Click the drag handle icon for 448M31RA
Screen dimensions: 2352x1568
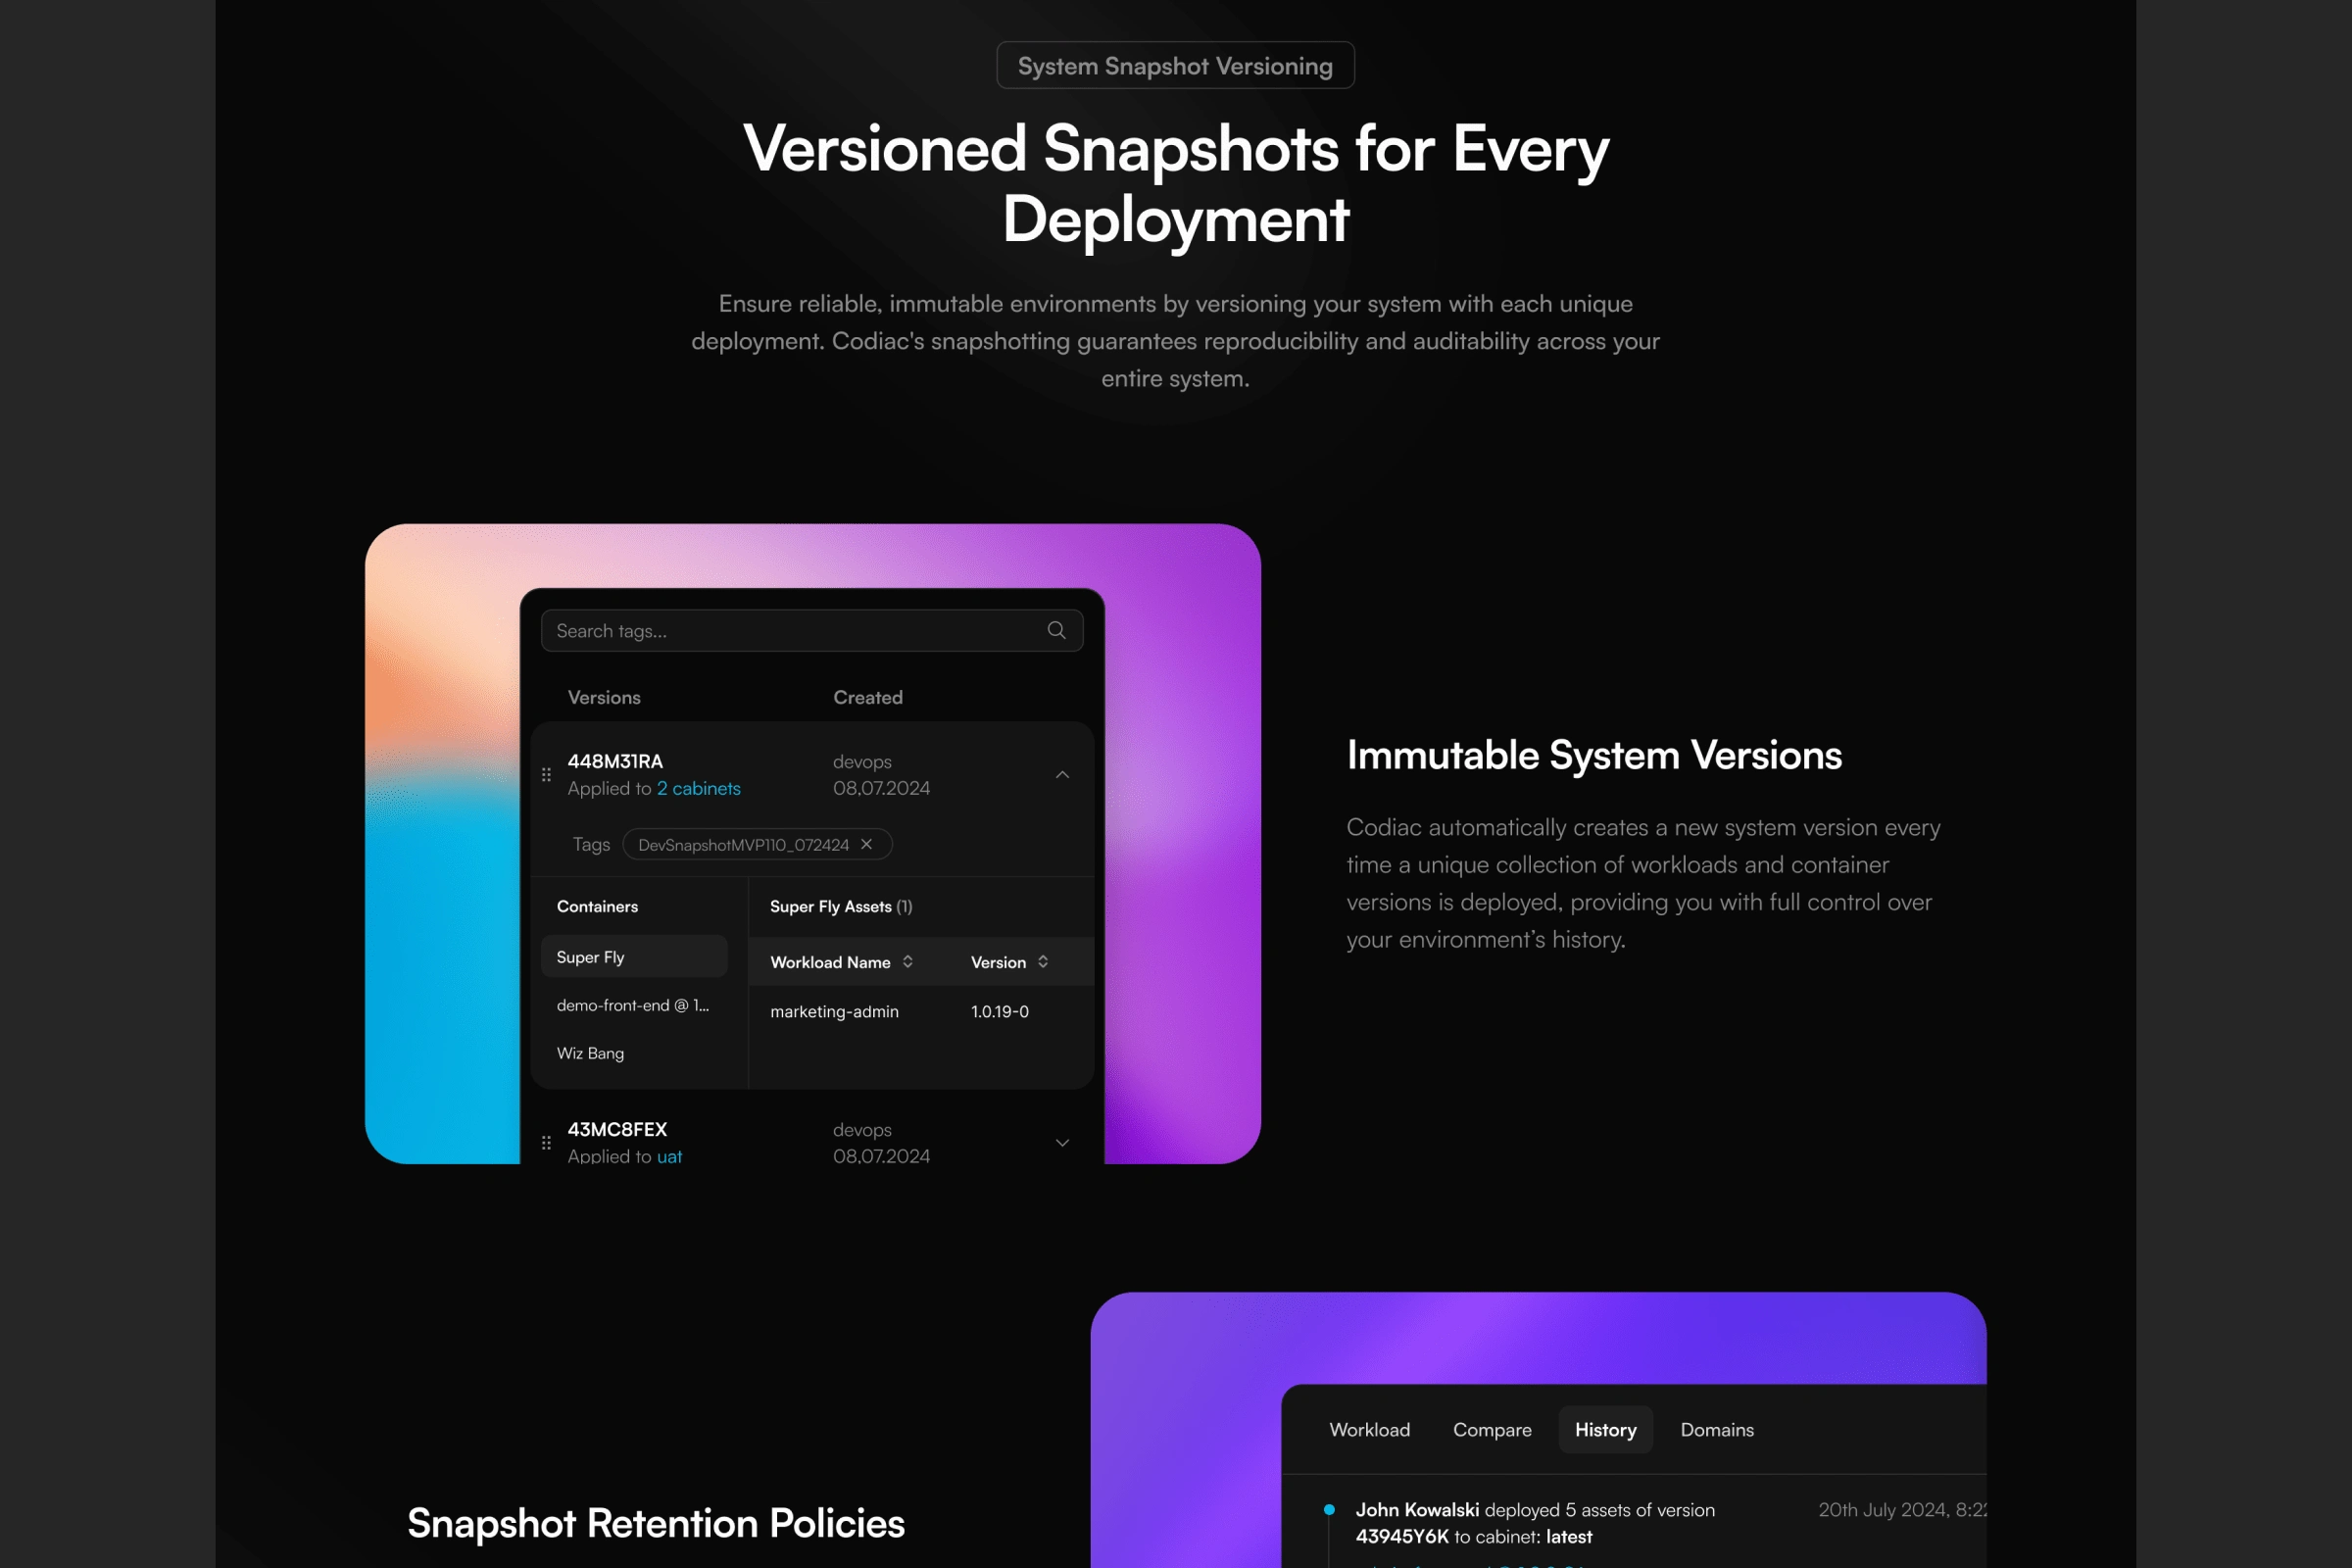(x=550, y=773)
